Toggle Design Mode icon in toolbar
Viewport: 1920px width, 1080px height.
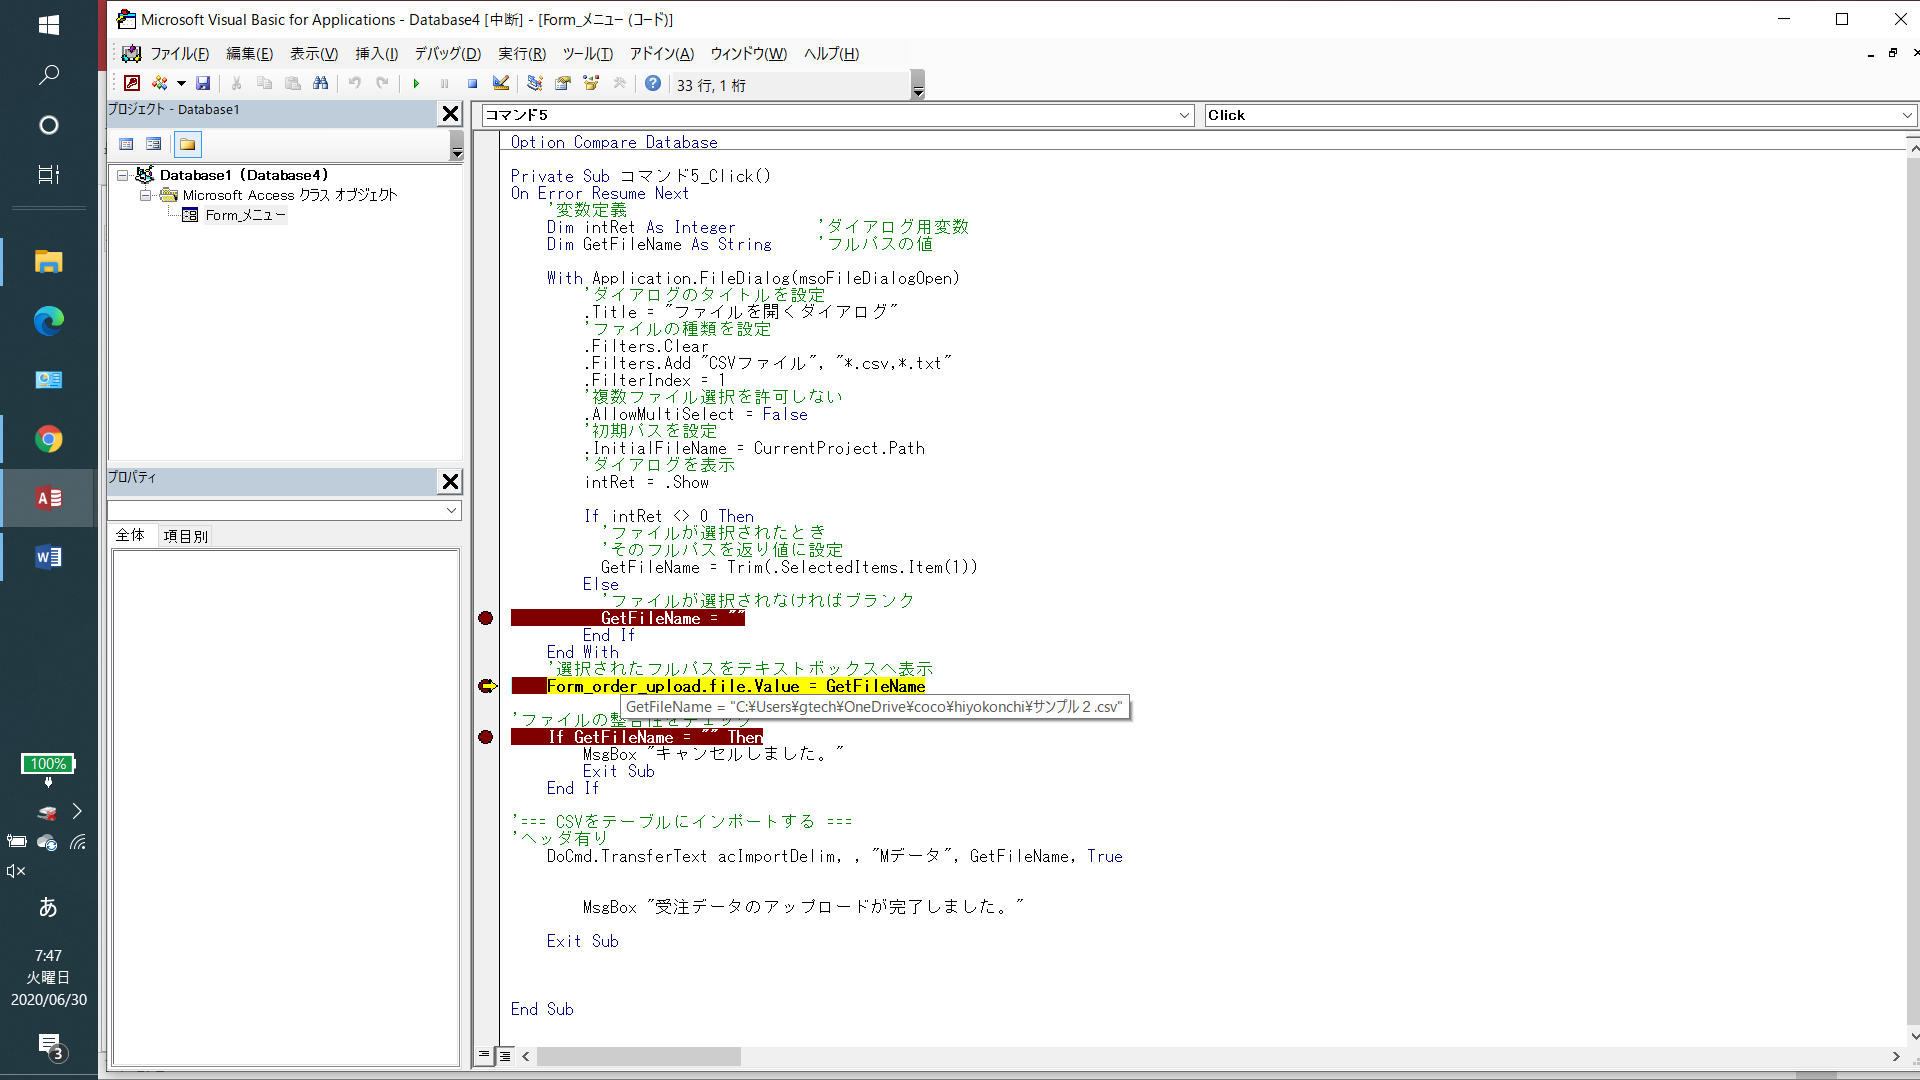pyautogui.click(x=501, y=84)
